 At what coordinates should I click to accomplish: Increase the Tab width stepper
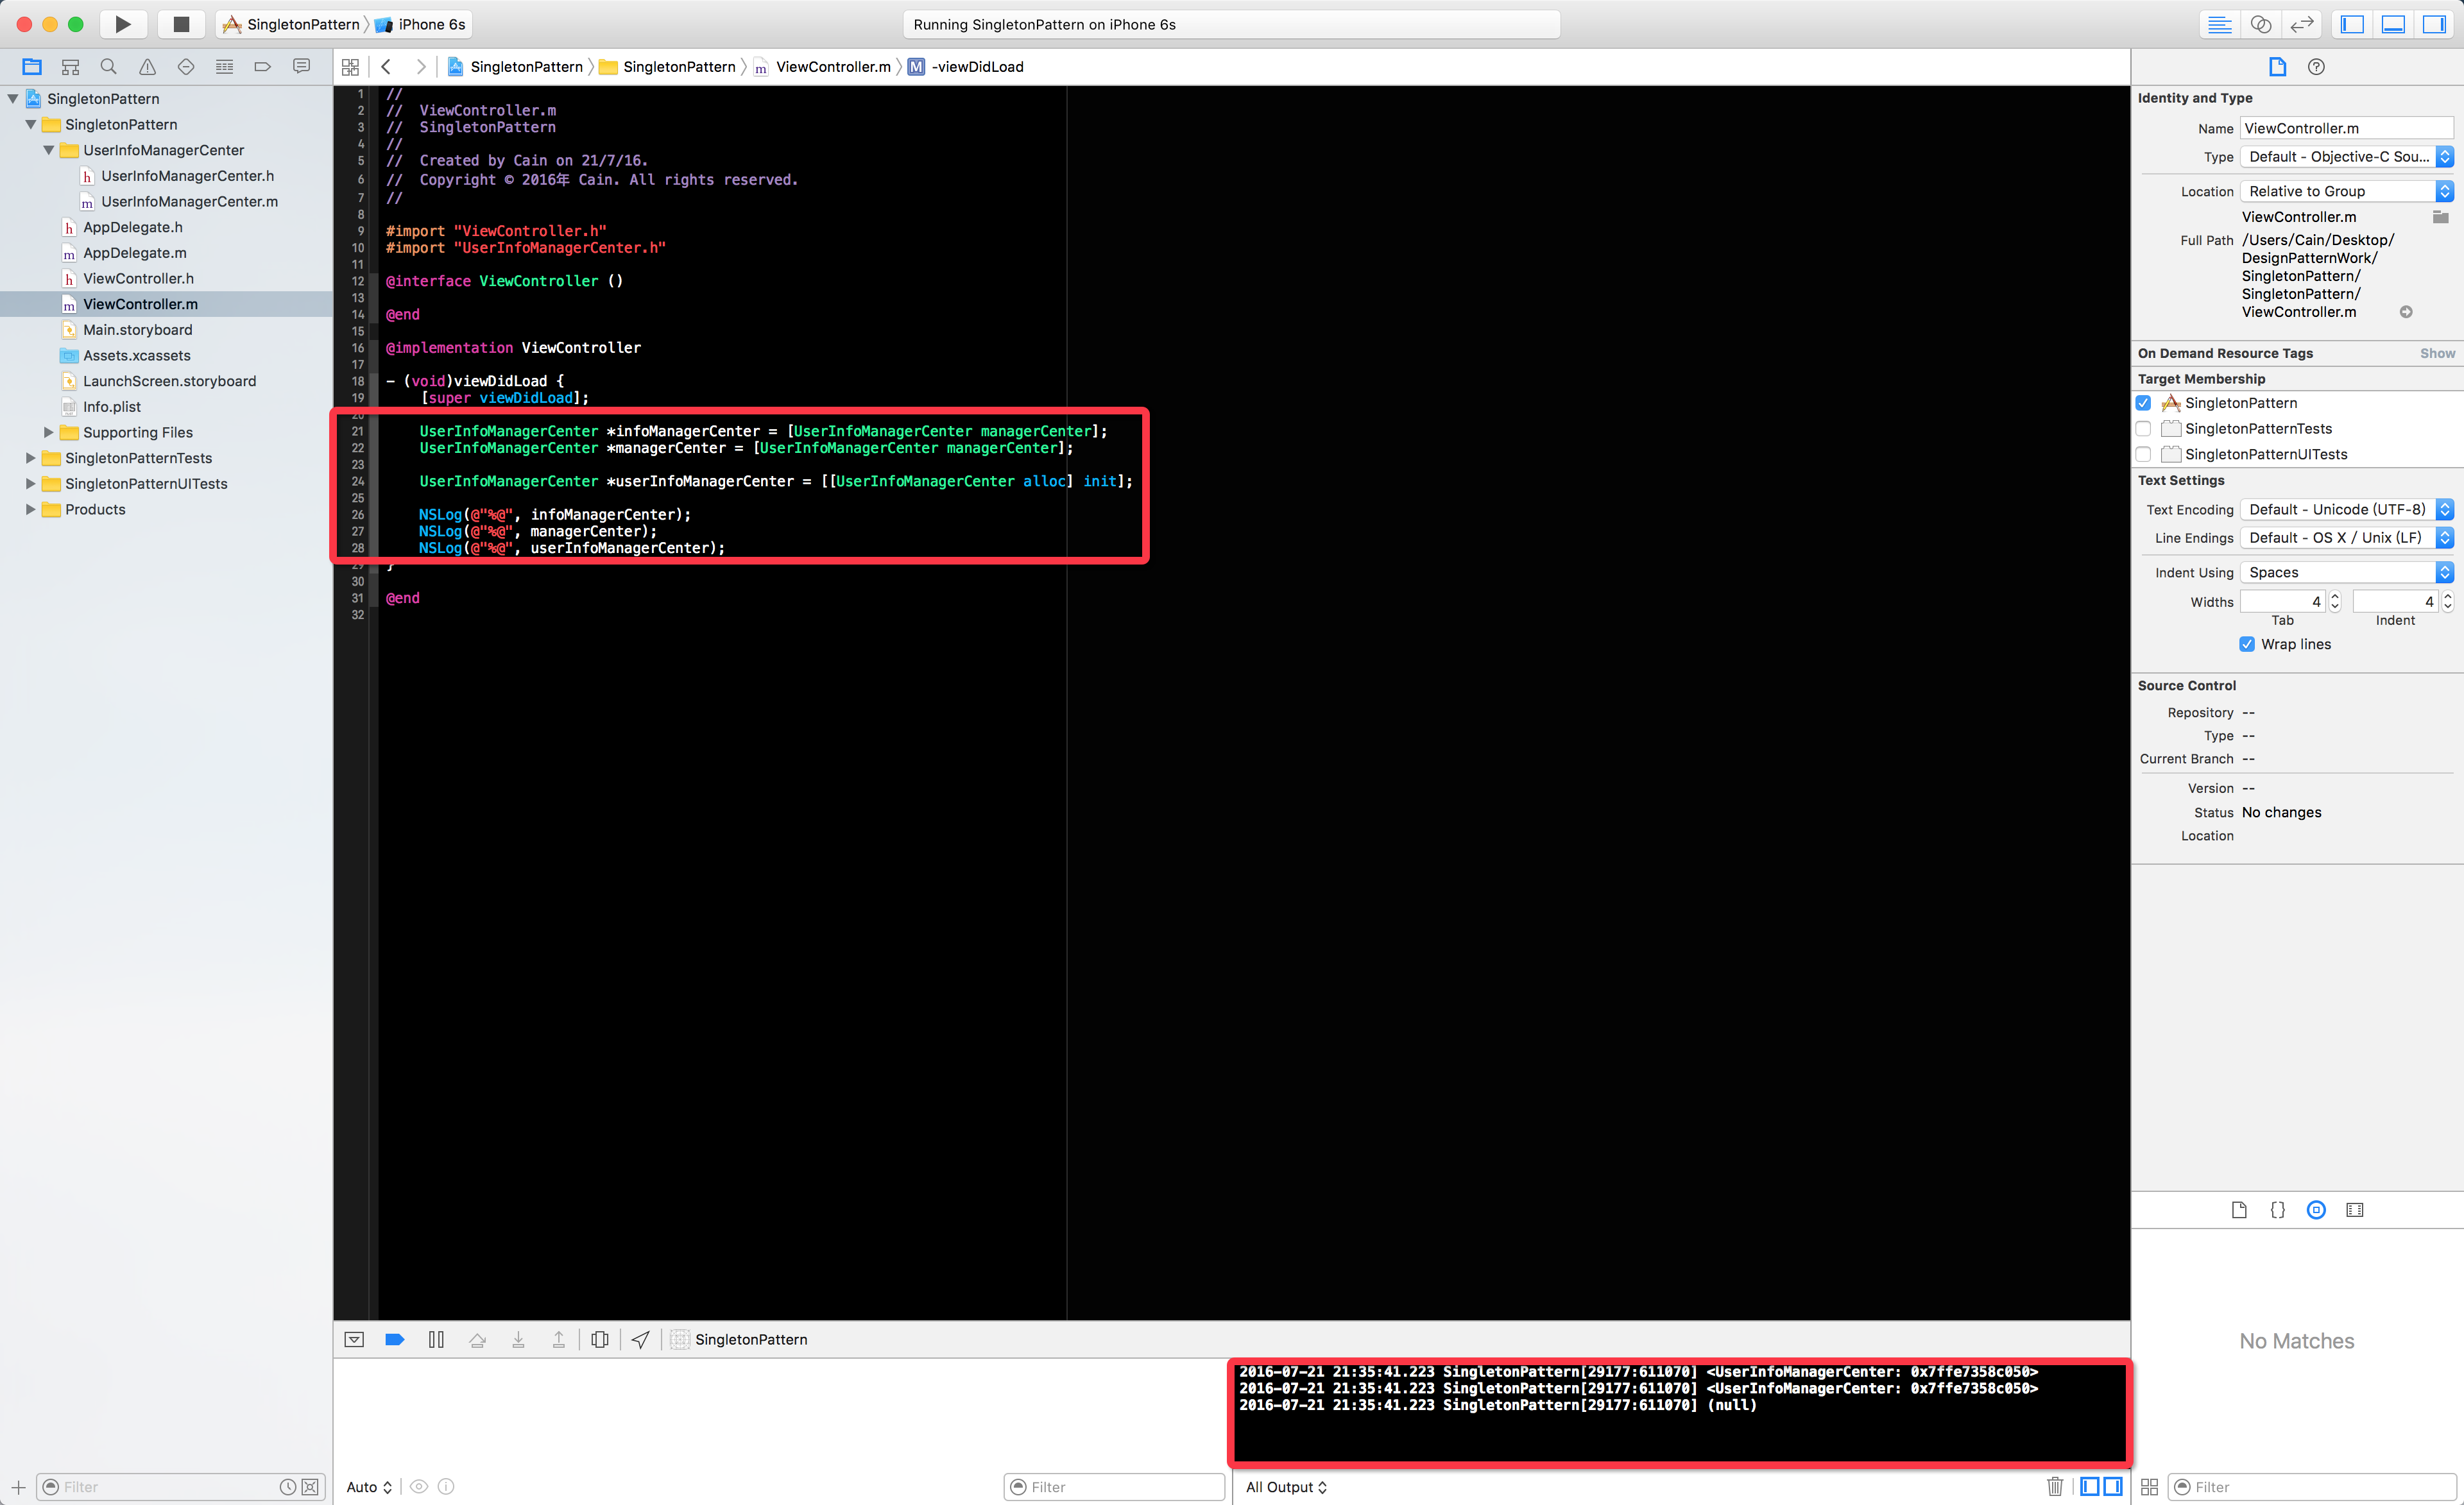click(2335, 596)
